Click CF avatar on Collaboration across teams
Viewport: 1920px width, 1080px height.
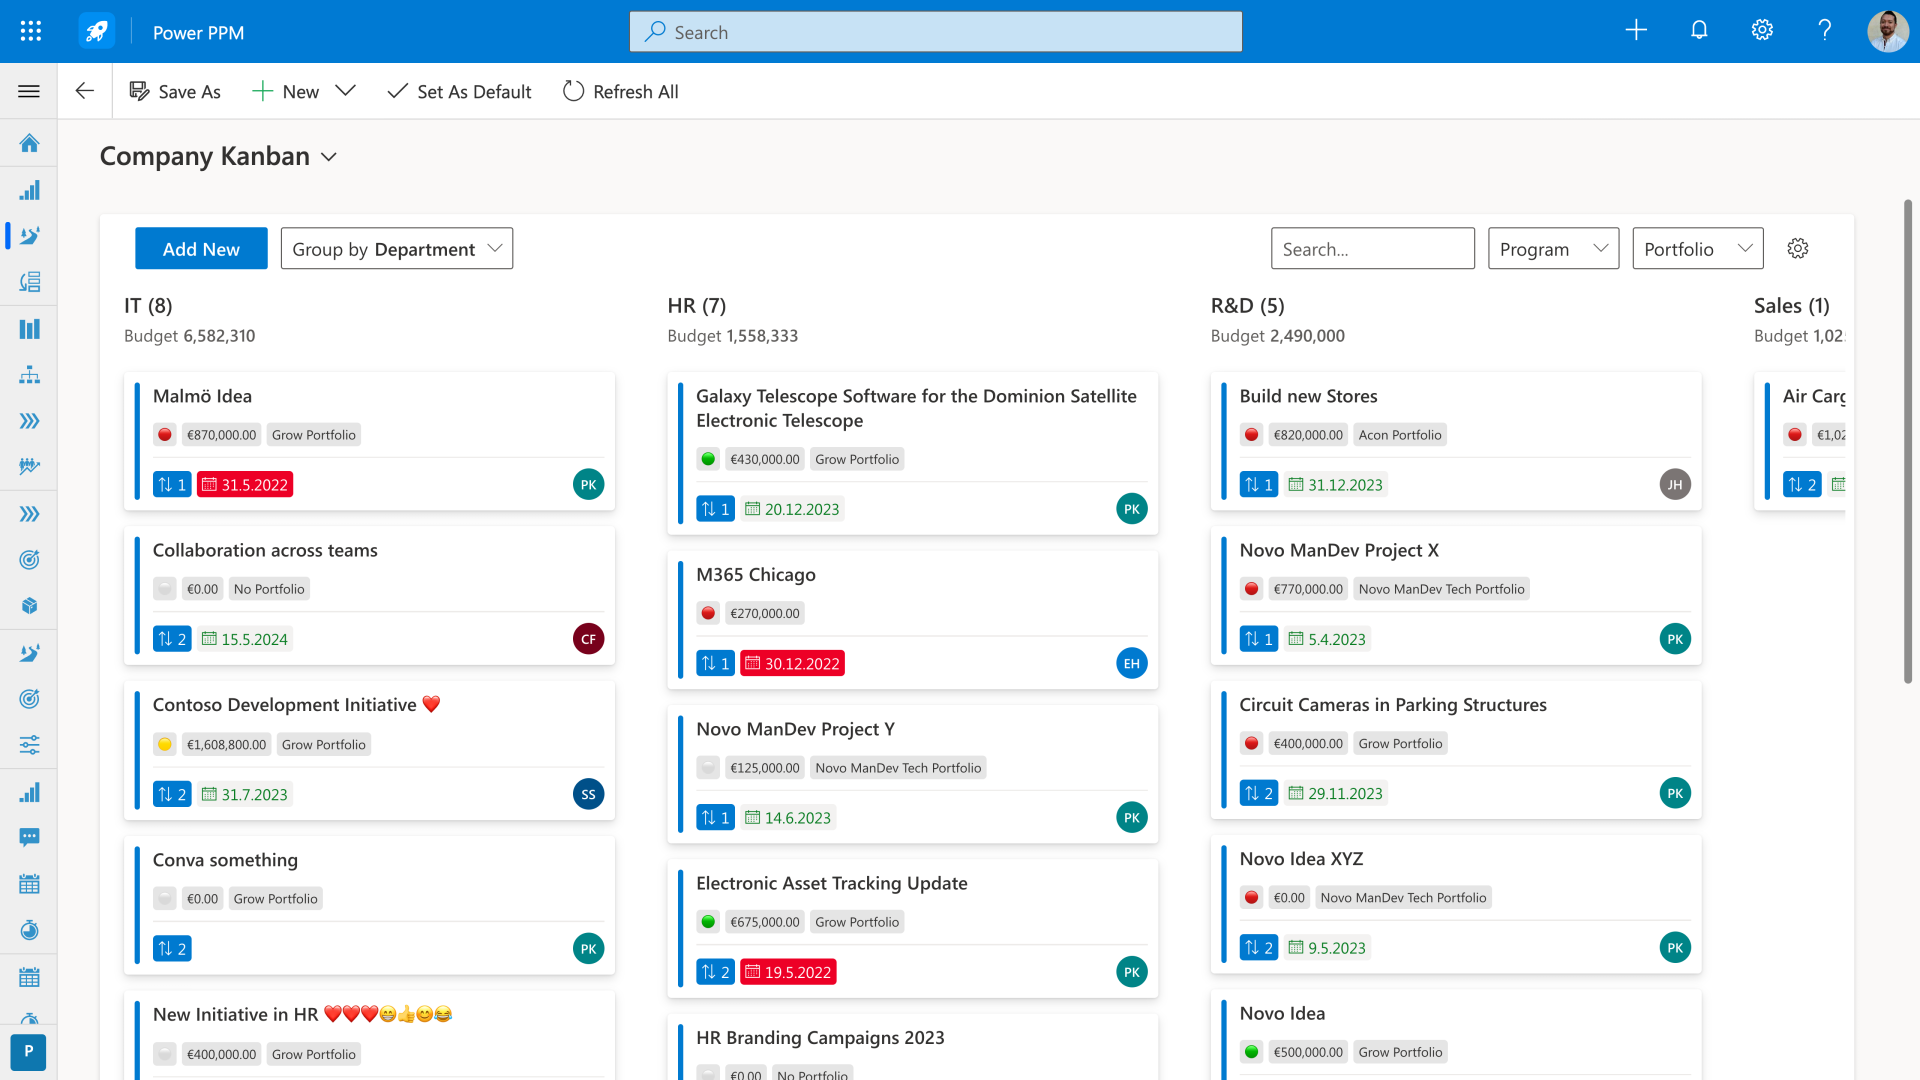point(588,639)
